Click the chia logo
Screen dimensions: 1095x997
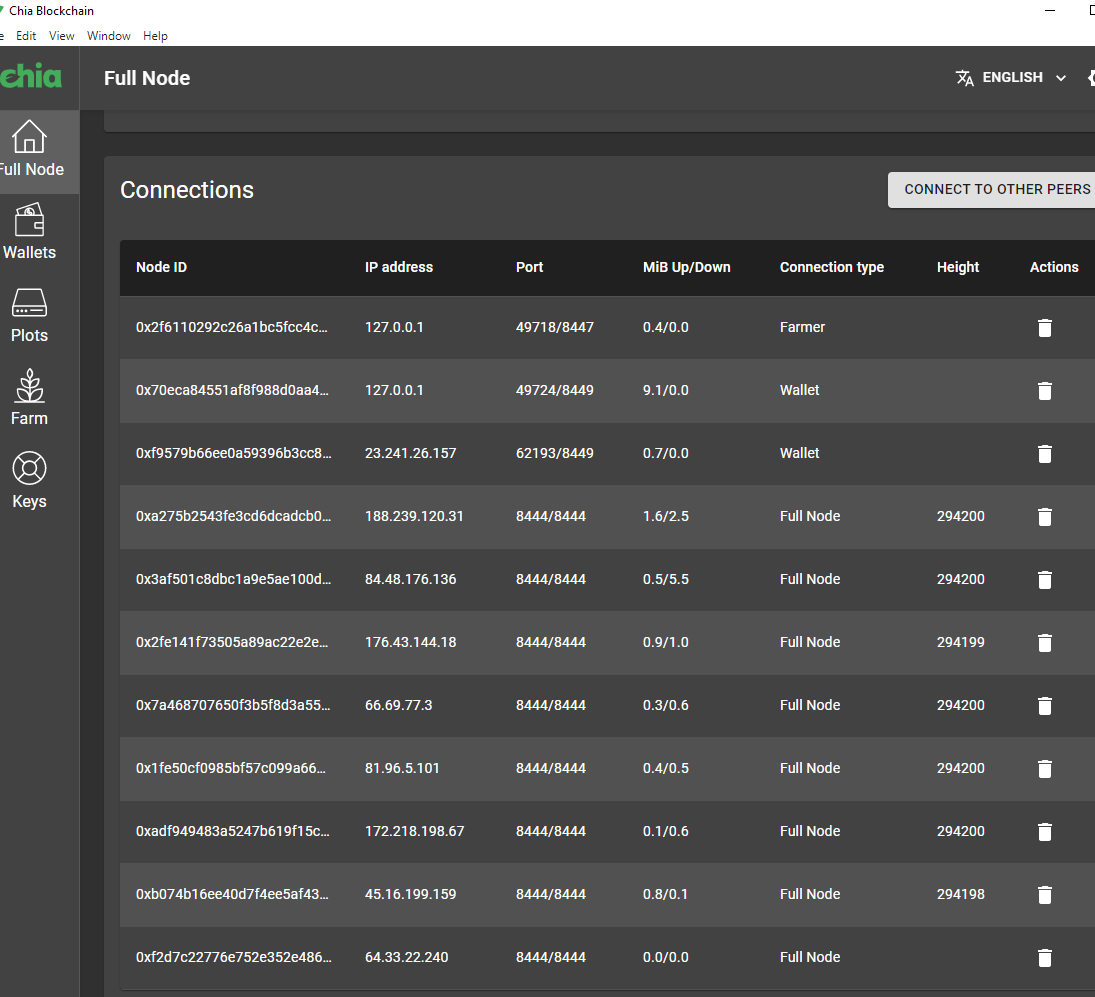(31, 76)
